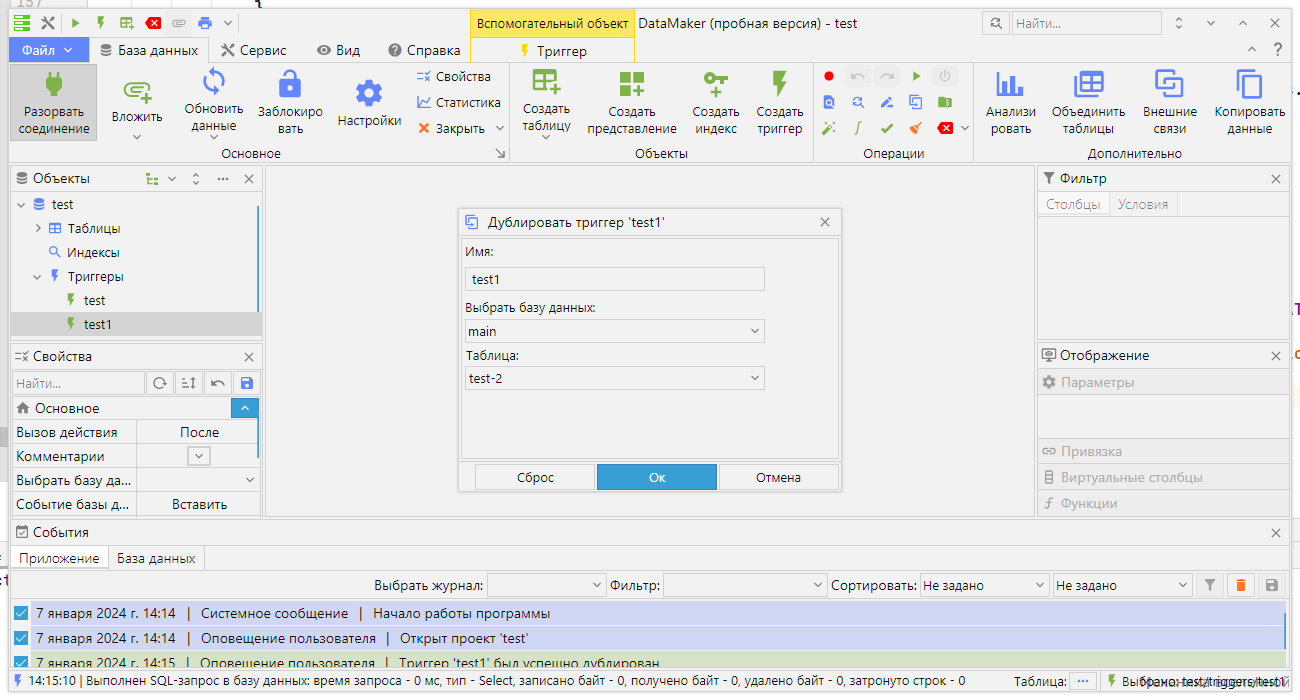Screen dimensions: 1300x700
Task: Click the Вложить attach icon
Action: click(137, 91)
